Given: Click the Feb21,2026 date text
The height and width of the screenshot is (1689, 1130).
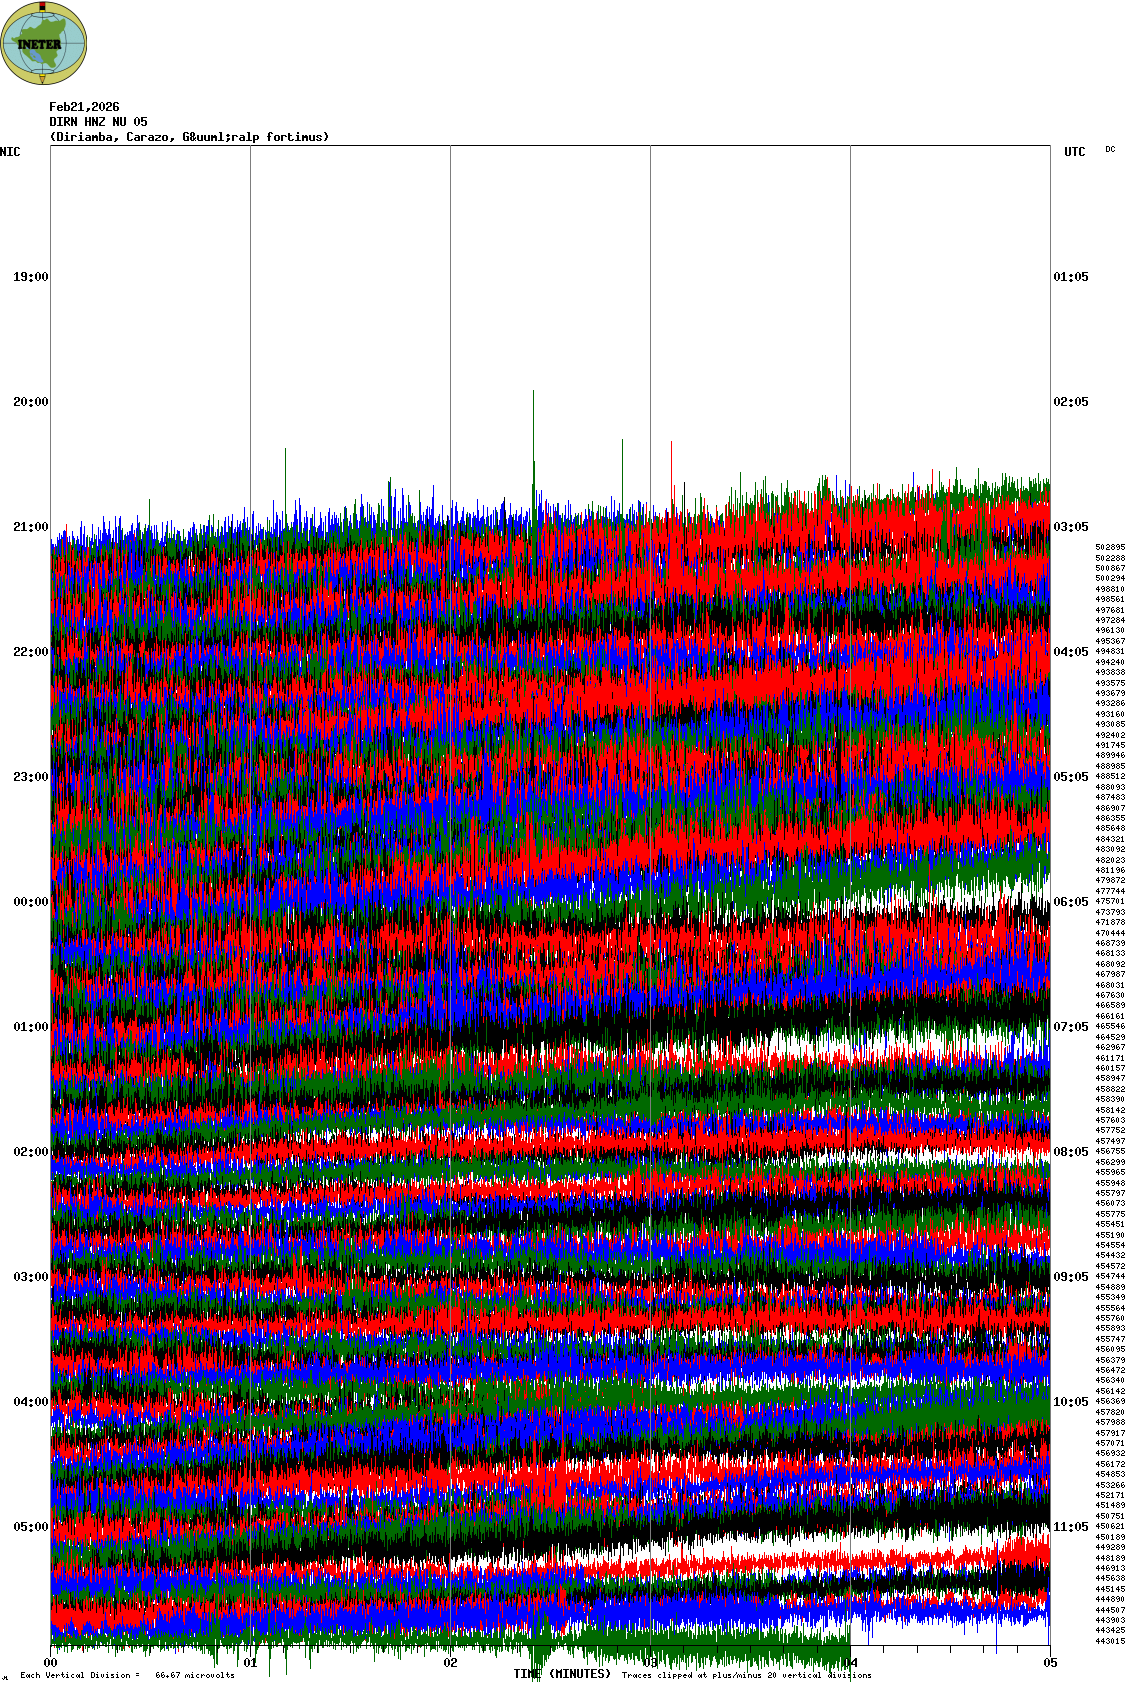Looking at the screenshot, I should pyautogui.click(x=84, y=107).
